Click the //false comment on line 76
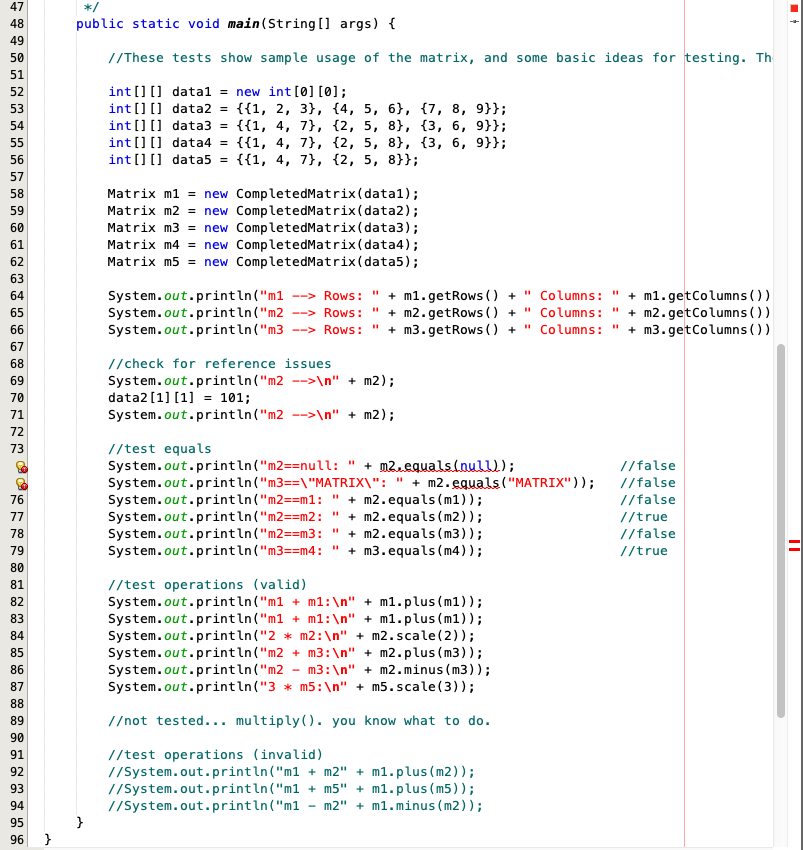This screenshot has width=803, height=850. [648, 499]
